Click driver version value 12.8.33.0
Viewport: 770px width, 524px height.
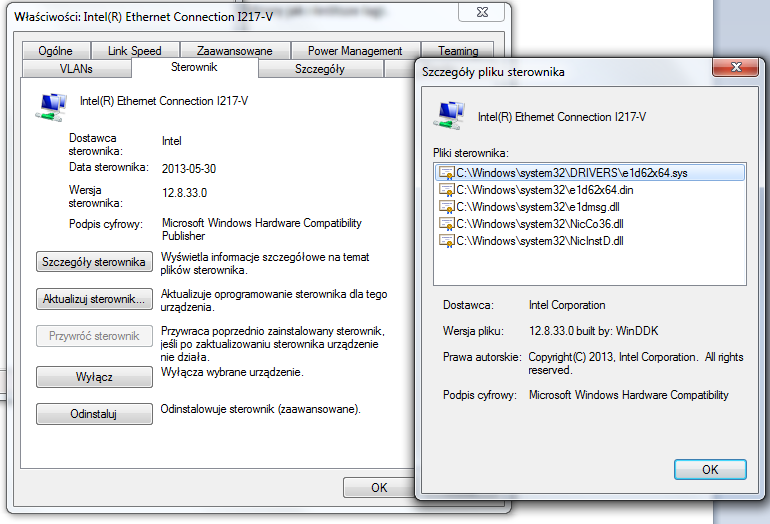tap(185, 193)
